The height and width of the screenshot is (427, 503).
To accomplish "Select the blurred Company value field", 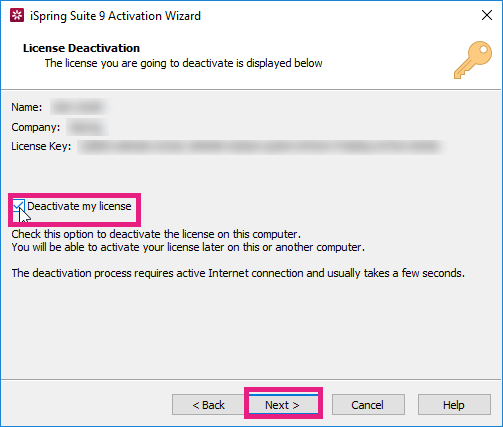I will (87, 127).
